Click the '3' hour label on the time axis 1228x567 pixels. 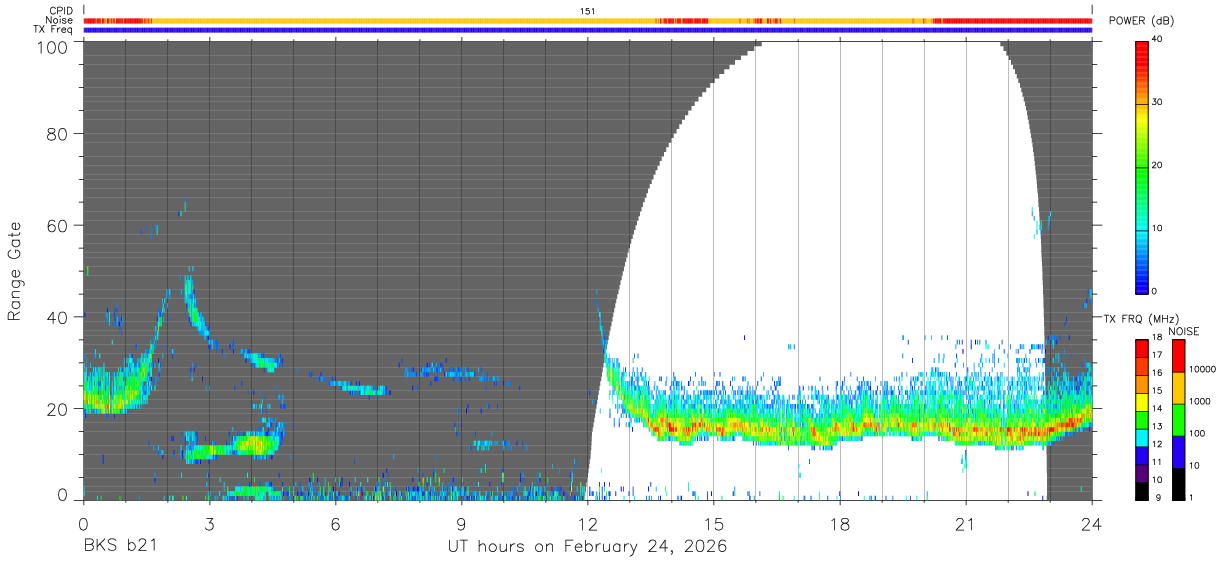coord(209,524)
